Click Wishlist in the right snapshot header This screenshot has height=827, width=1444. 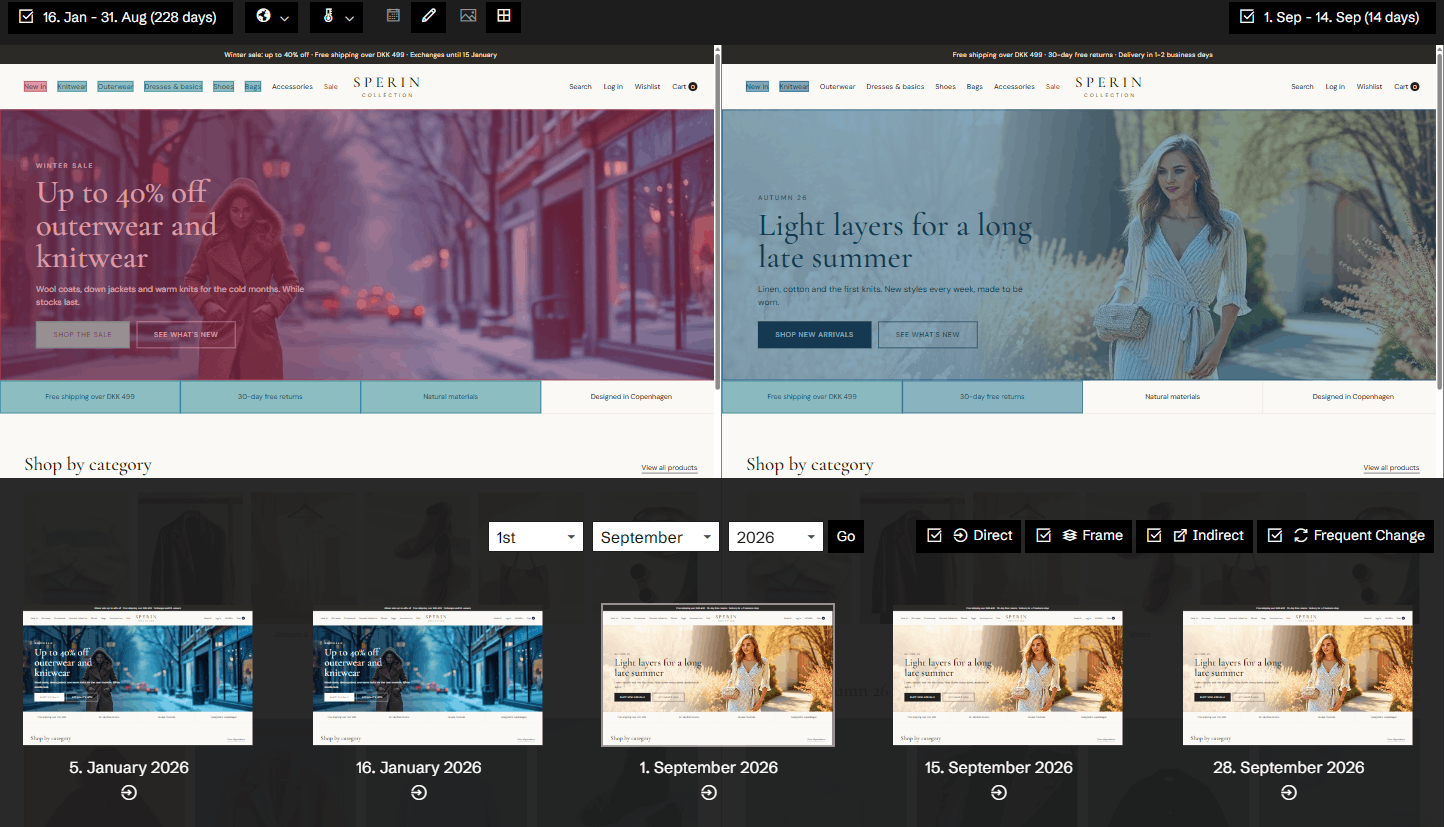[1370, 87]
